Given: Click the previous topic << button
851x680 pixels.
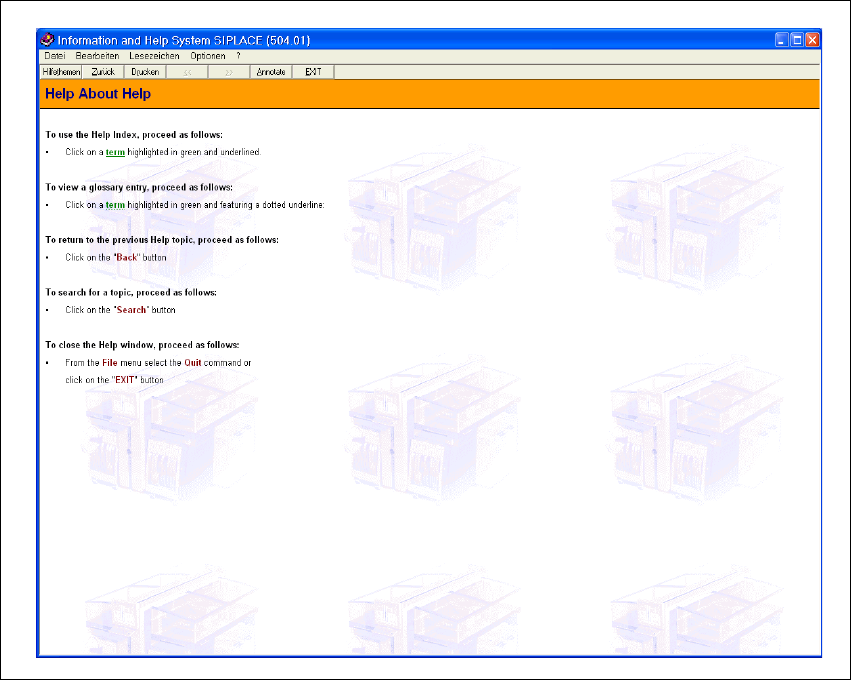Looking at the screenshot, I should tap(187, 72).
